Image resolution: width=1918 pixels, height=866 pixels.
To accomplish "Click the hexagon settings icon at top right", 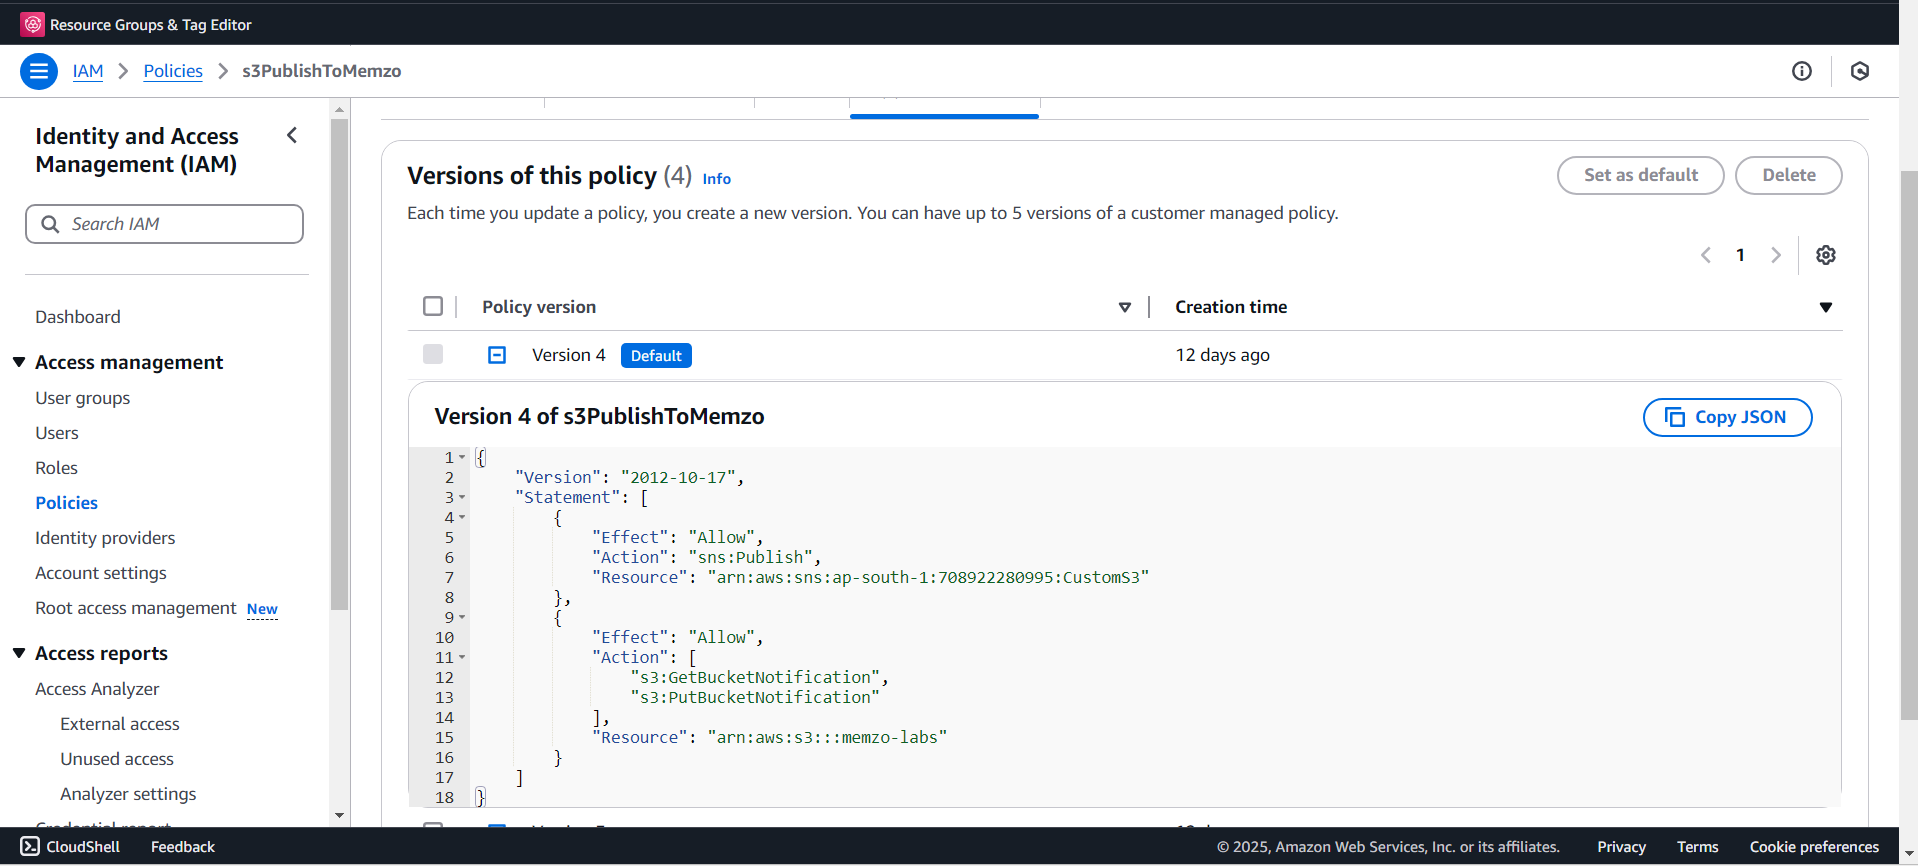I will coord(1860,71).
